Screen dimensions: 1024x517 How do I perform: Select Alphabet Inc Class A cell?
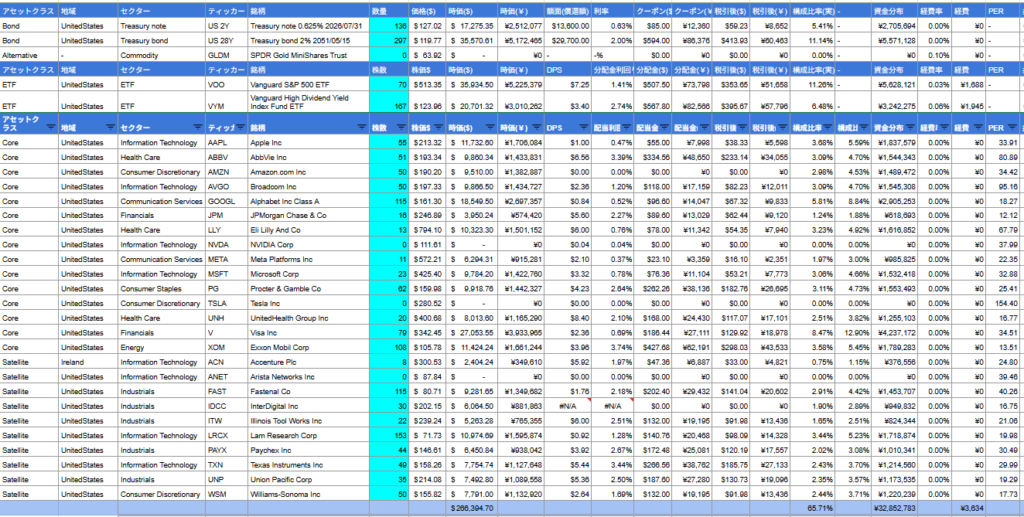click(x=308, y=201)
